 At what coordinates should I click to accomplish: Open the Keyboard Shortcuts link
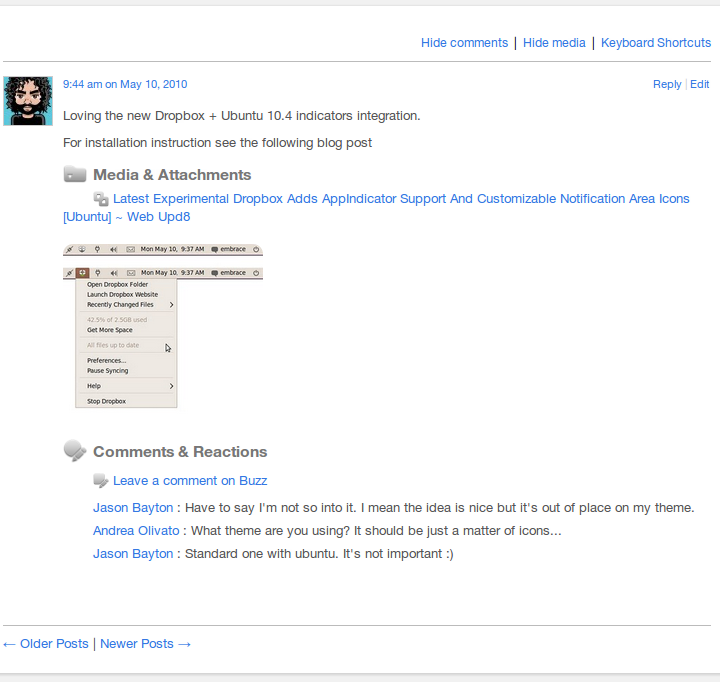[656, 43]
